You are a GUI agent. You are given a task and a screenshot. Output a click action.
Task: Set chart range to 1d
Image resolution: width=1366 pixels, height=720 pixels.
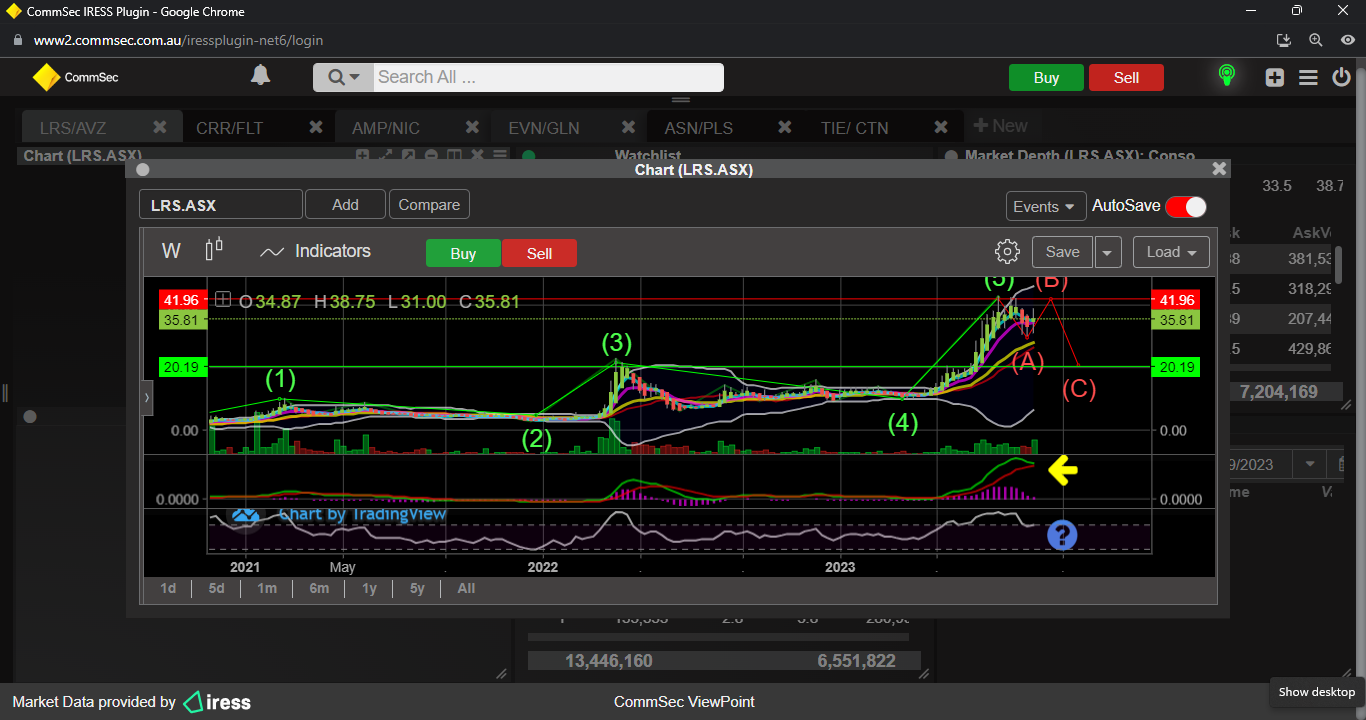tap(168, 588)
